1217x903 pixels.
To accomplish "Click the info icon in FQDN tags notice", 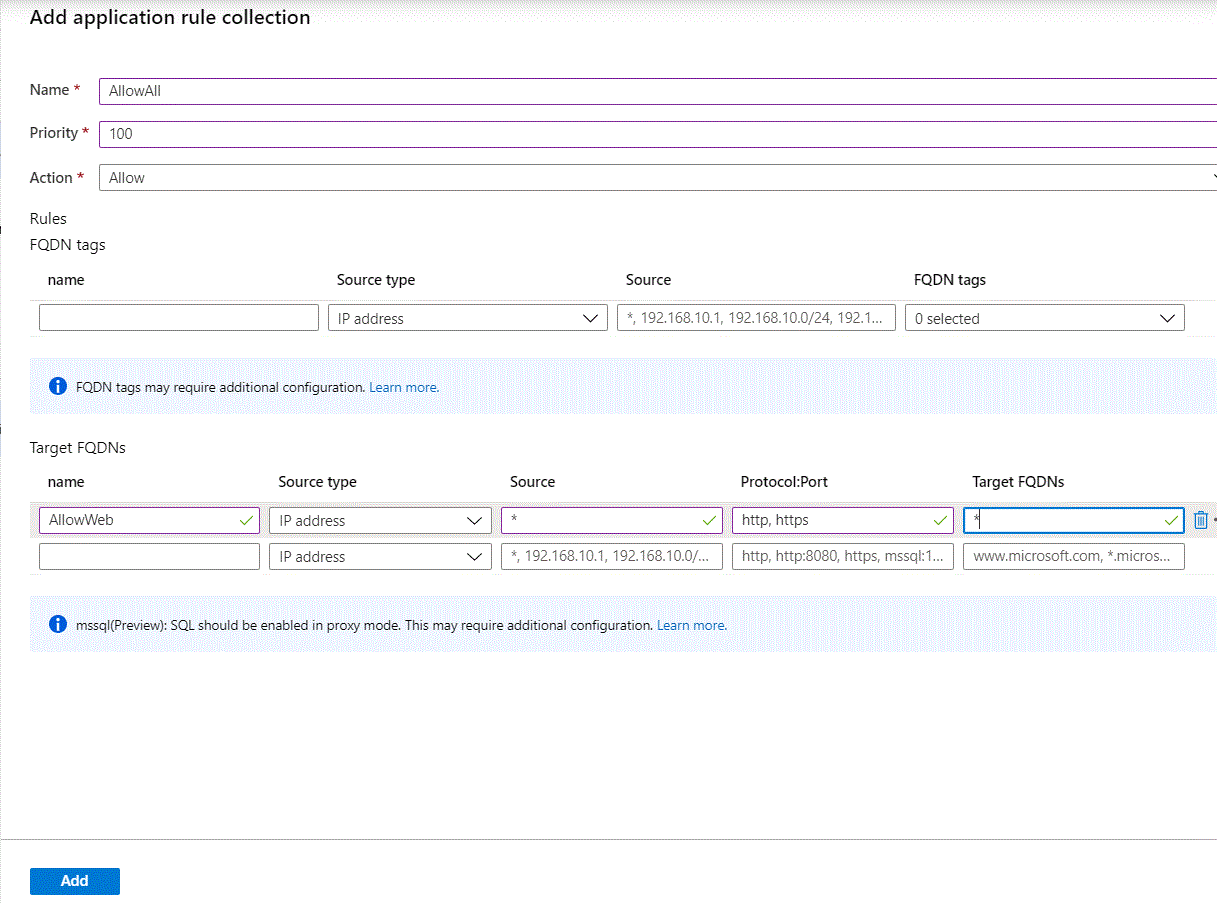I will (x=58, y=386).
